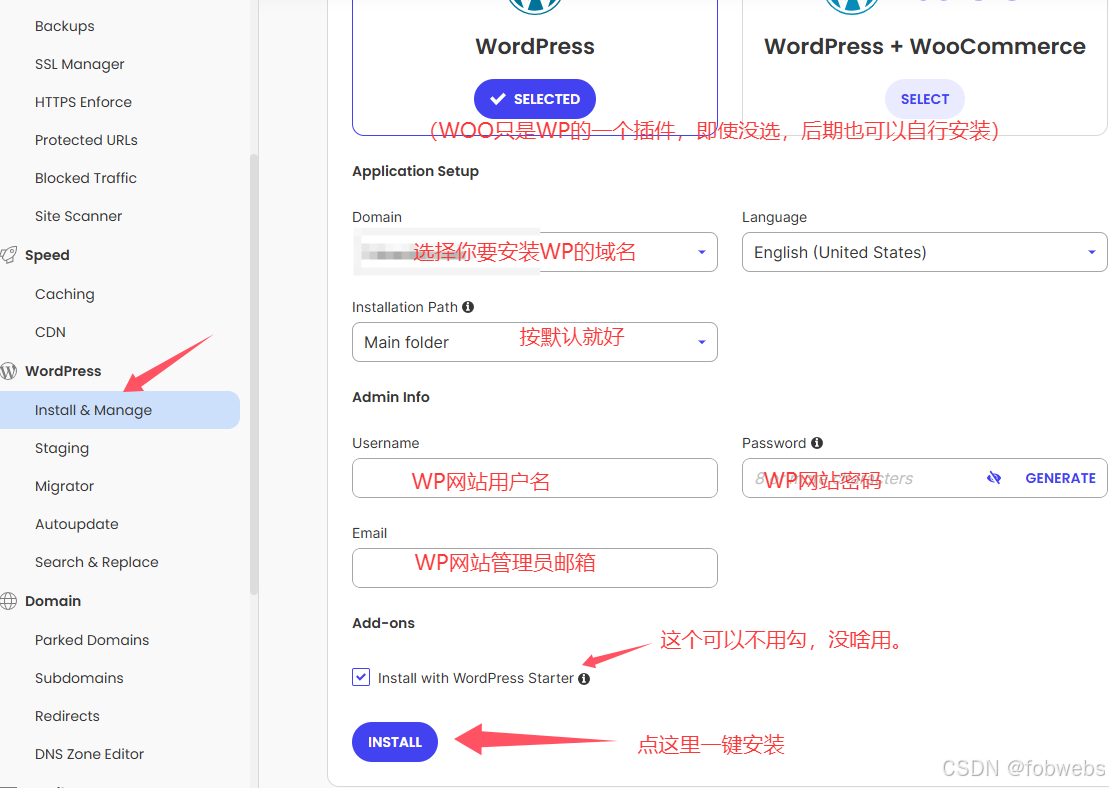Open Subdomains page

[79, 678]
